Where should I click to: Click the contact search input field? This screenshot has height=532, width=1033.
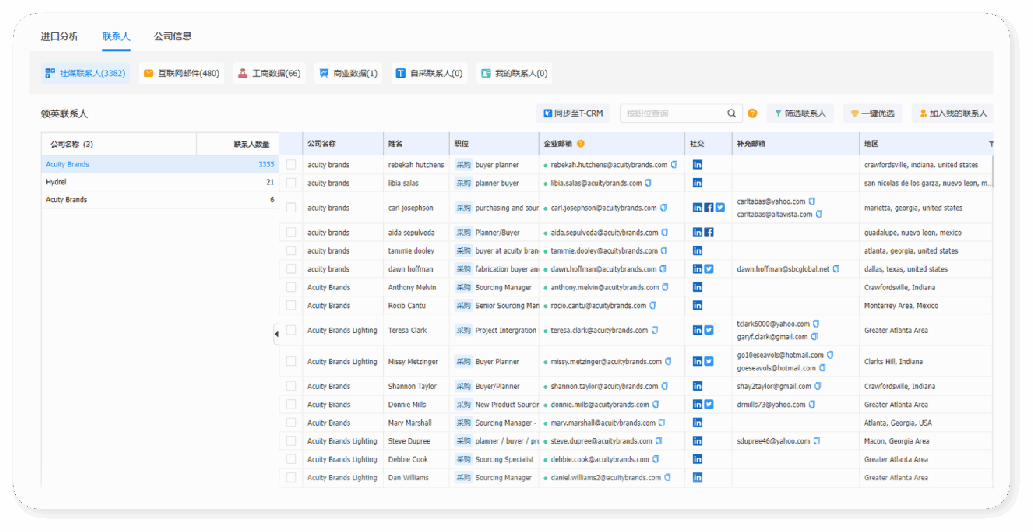coord(672,114)
